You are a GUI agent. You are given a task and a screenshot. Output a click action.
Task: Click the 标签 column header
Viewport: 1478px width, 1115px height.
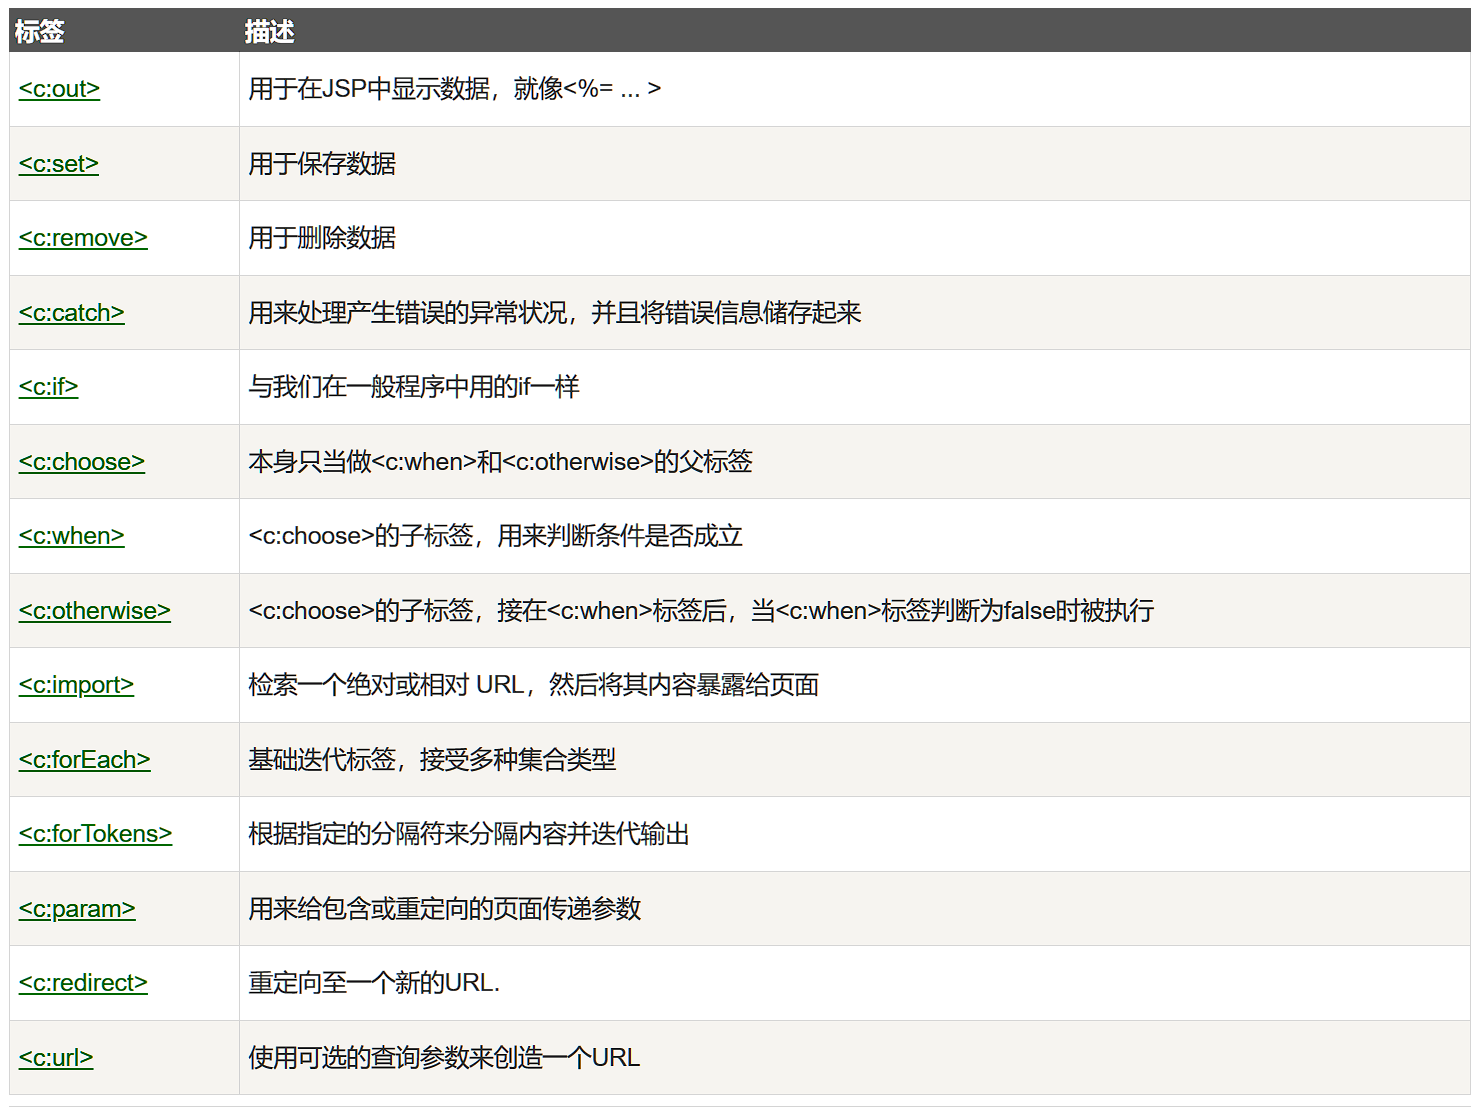tap(40, 32)
